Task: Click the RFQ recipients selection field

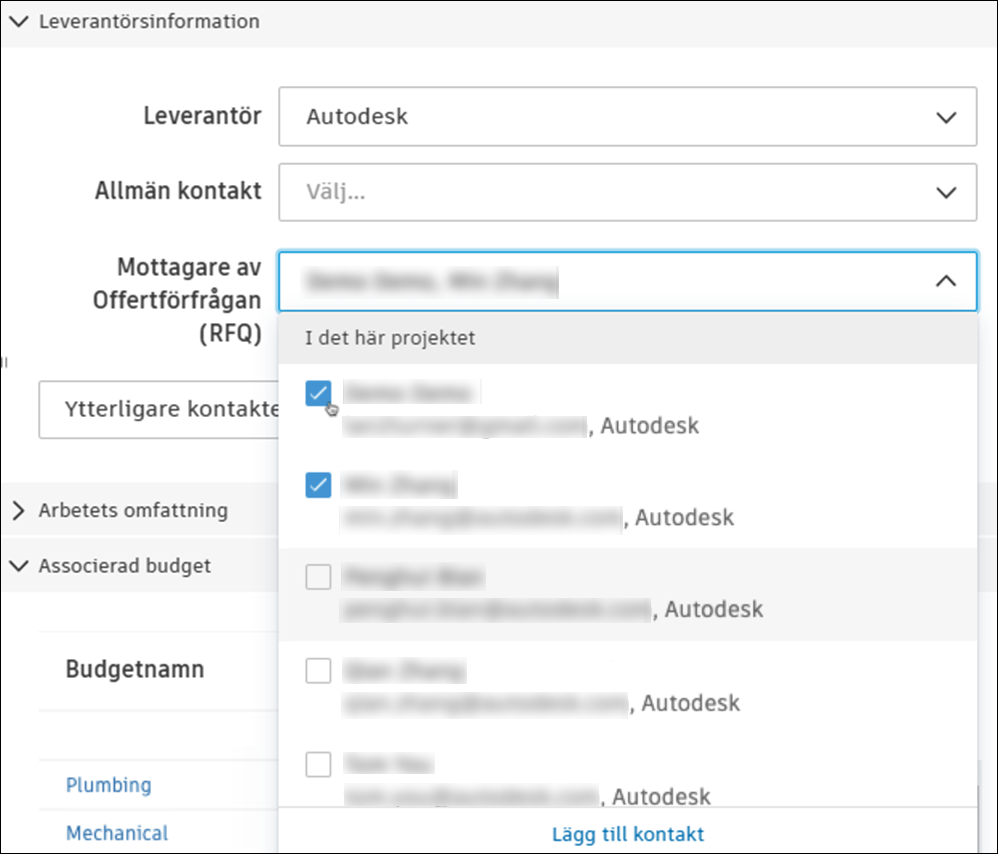Action: (600, 282)
